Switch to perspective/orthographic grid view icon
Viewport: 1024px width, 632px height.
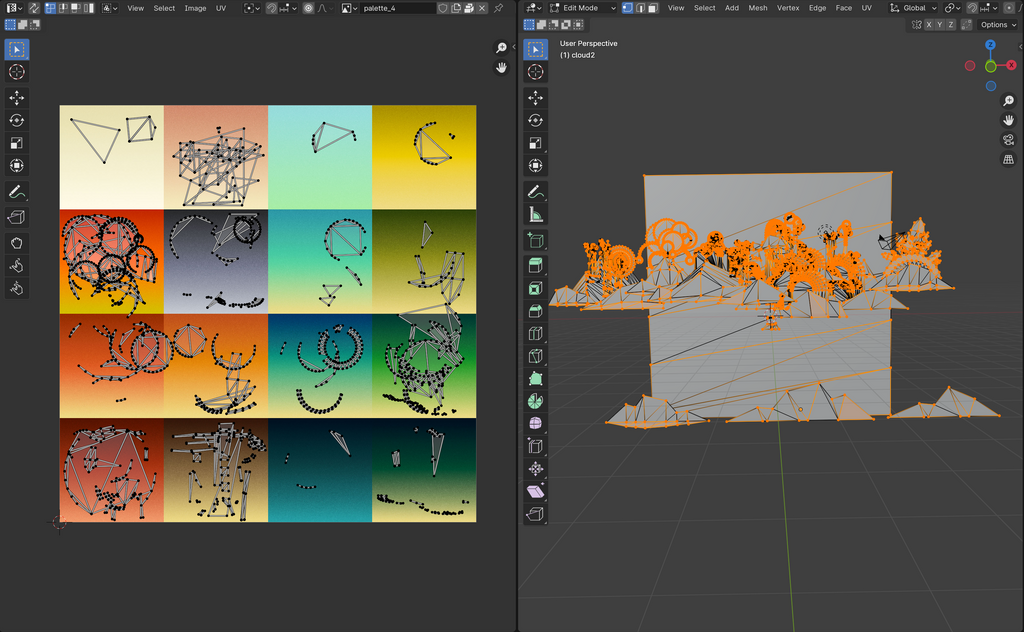point(1008,159)
